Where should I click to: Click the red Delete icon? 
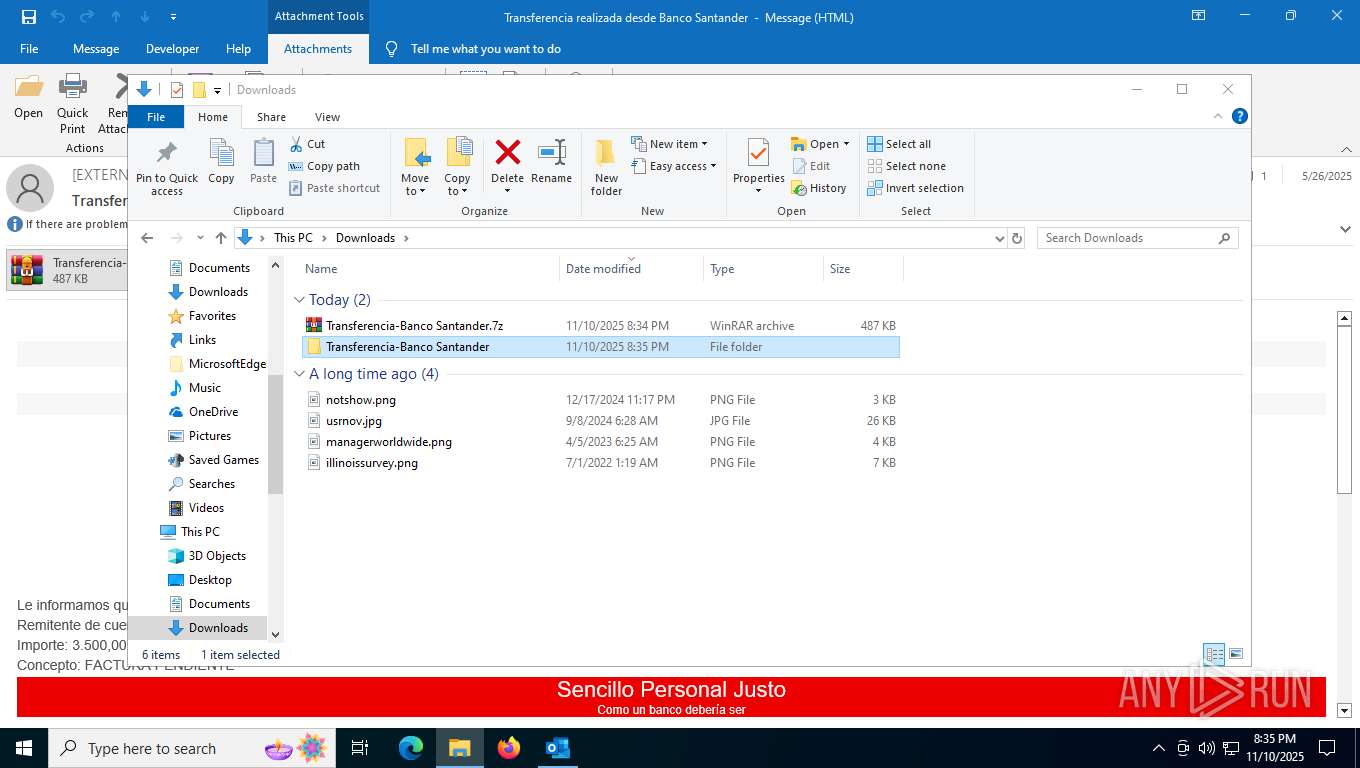(x=508, y=152)
